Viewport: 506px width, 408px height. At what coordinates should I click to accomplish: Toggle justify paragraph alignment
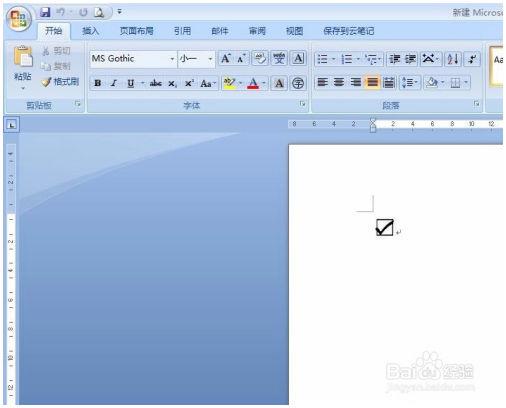coord(372,82)
